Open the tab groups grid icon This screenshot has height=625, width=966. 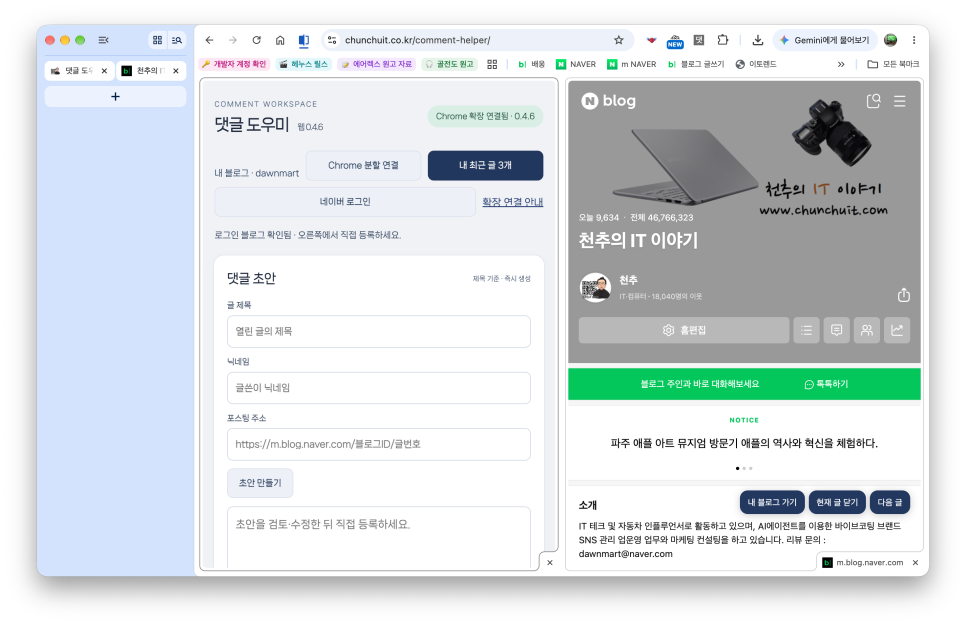[158, 40]
